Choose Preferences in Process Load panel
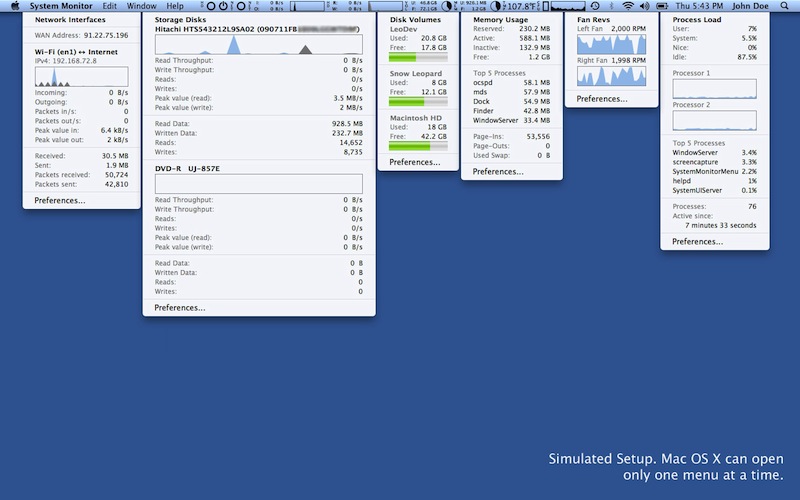 tap(697, 241)
